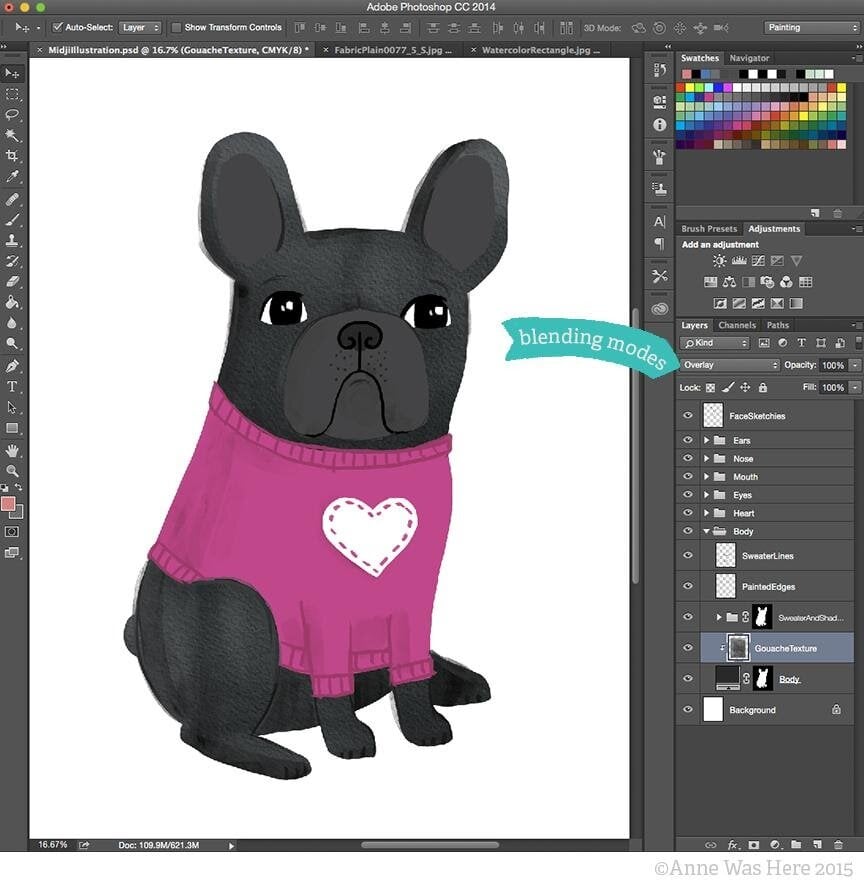Pick the Crop tool
The width and height of the screenshot is (864, 885).
click(x=12, y=156)
